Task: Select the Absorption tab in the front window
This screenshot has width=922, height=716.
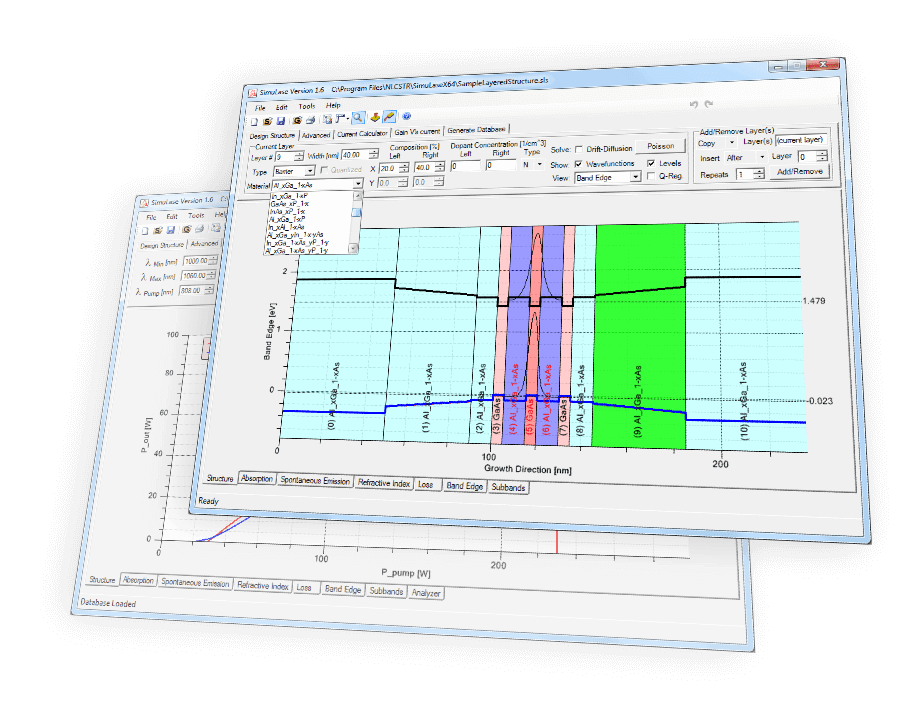Action: [257, 479]
